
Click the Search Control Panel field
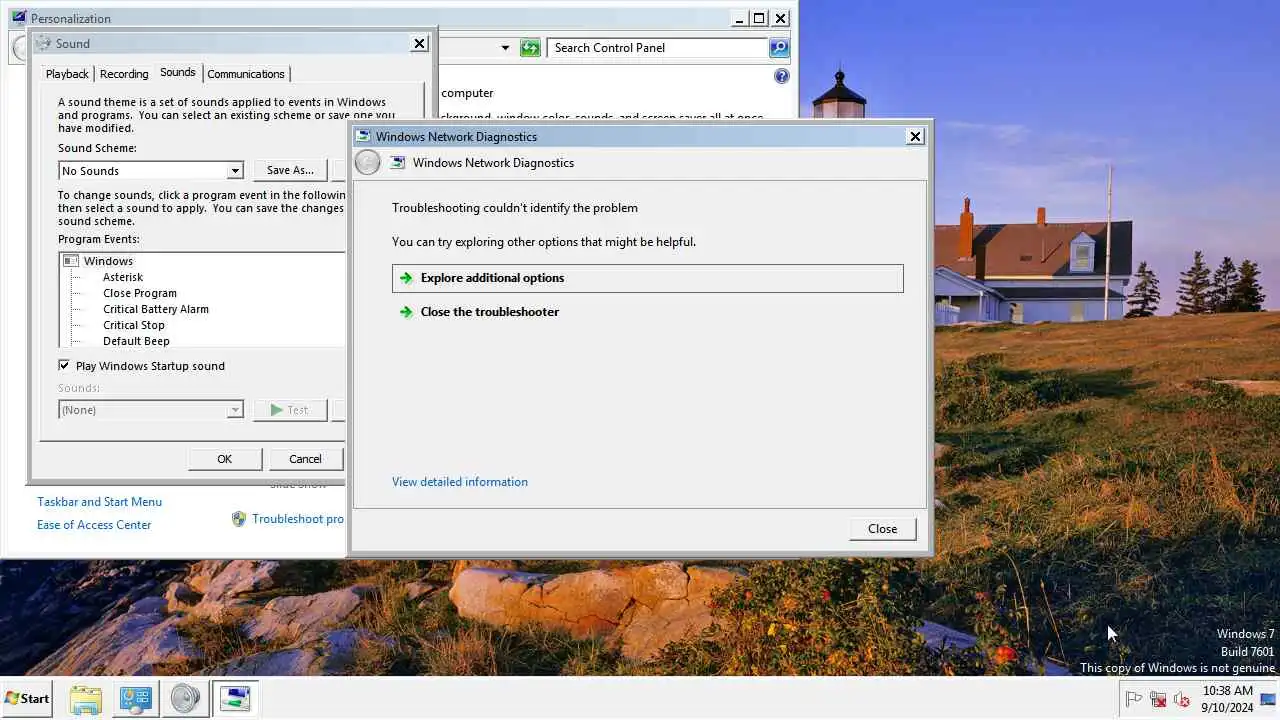pos(658,48)
